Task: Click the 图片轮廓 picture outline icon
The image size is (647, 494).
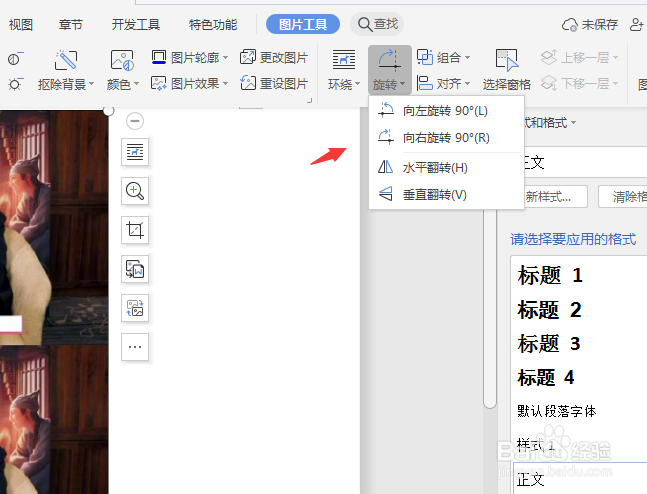Action: [x=159, y=57]
